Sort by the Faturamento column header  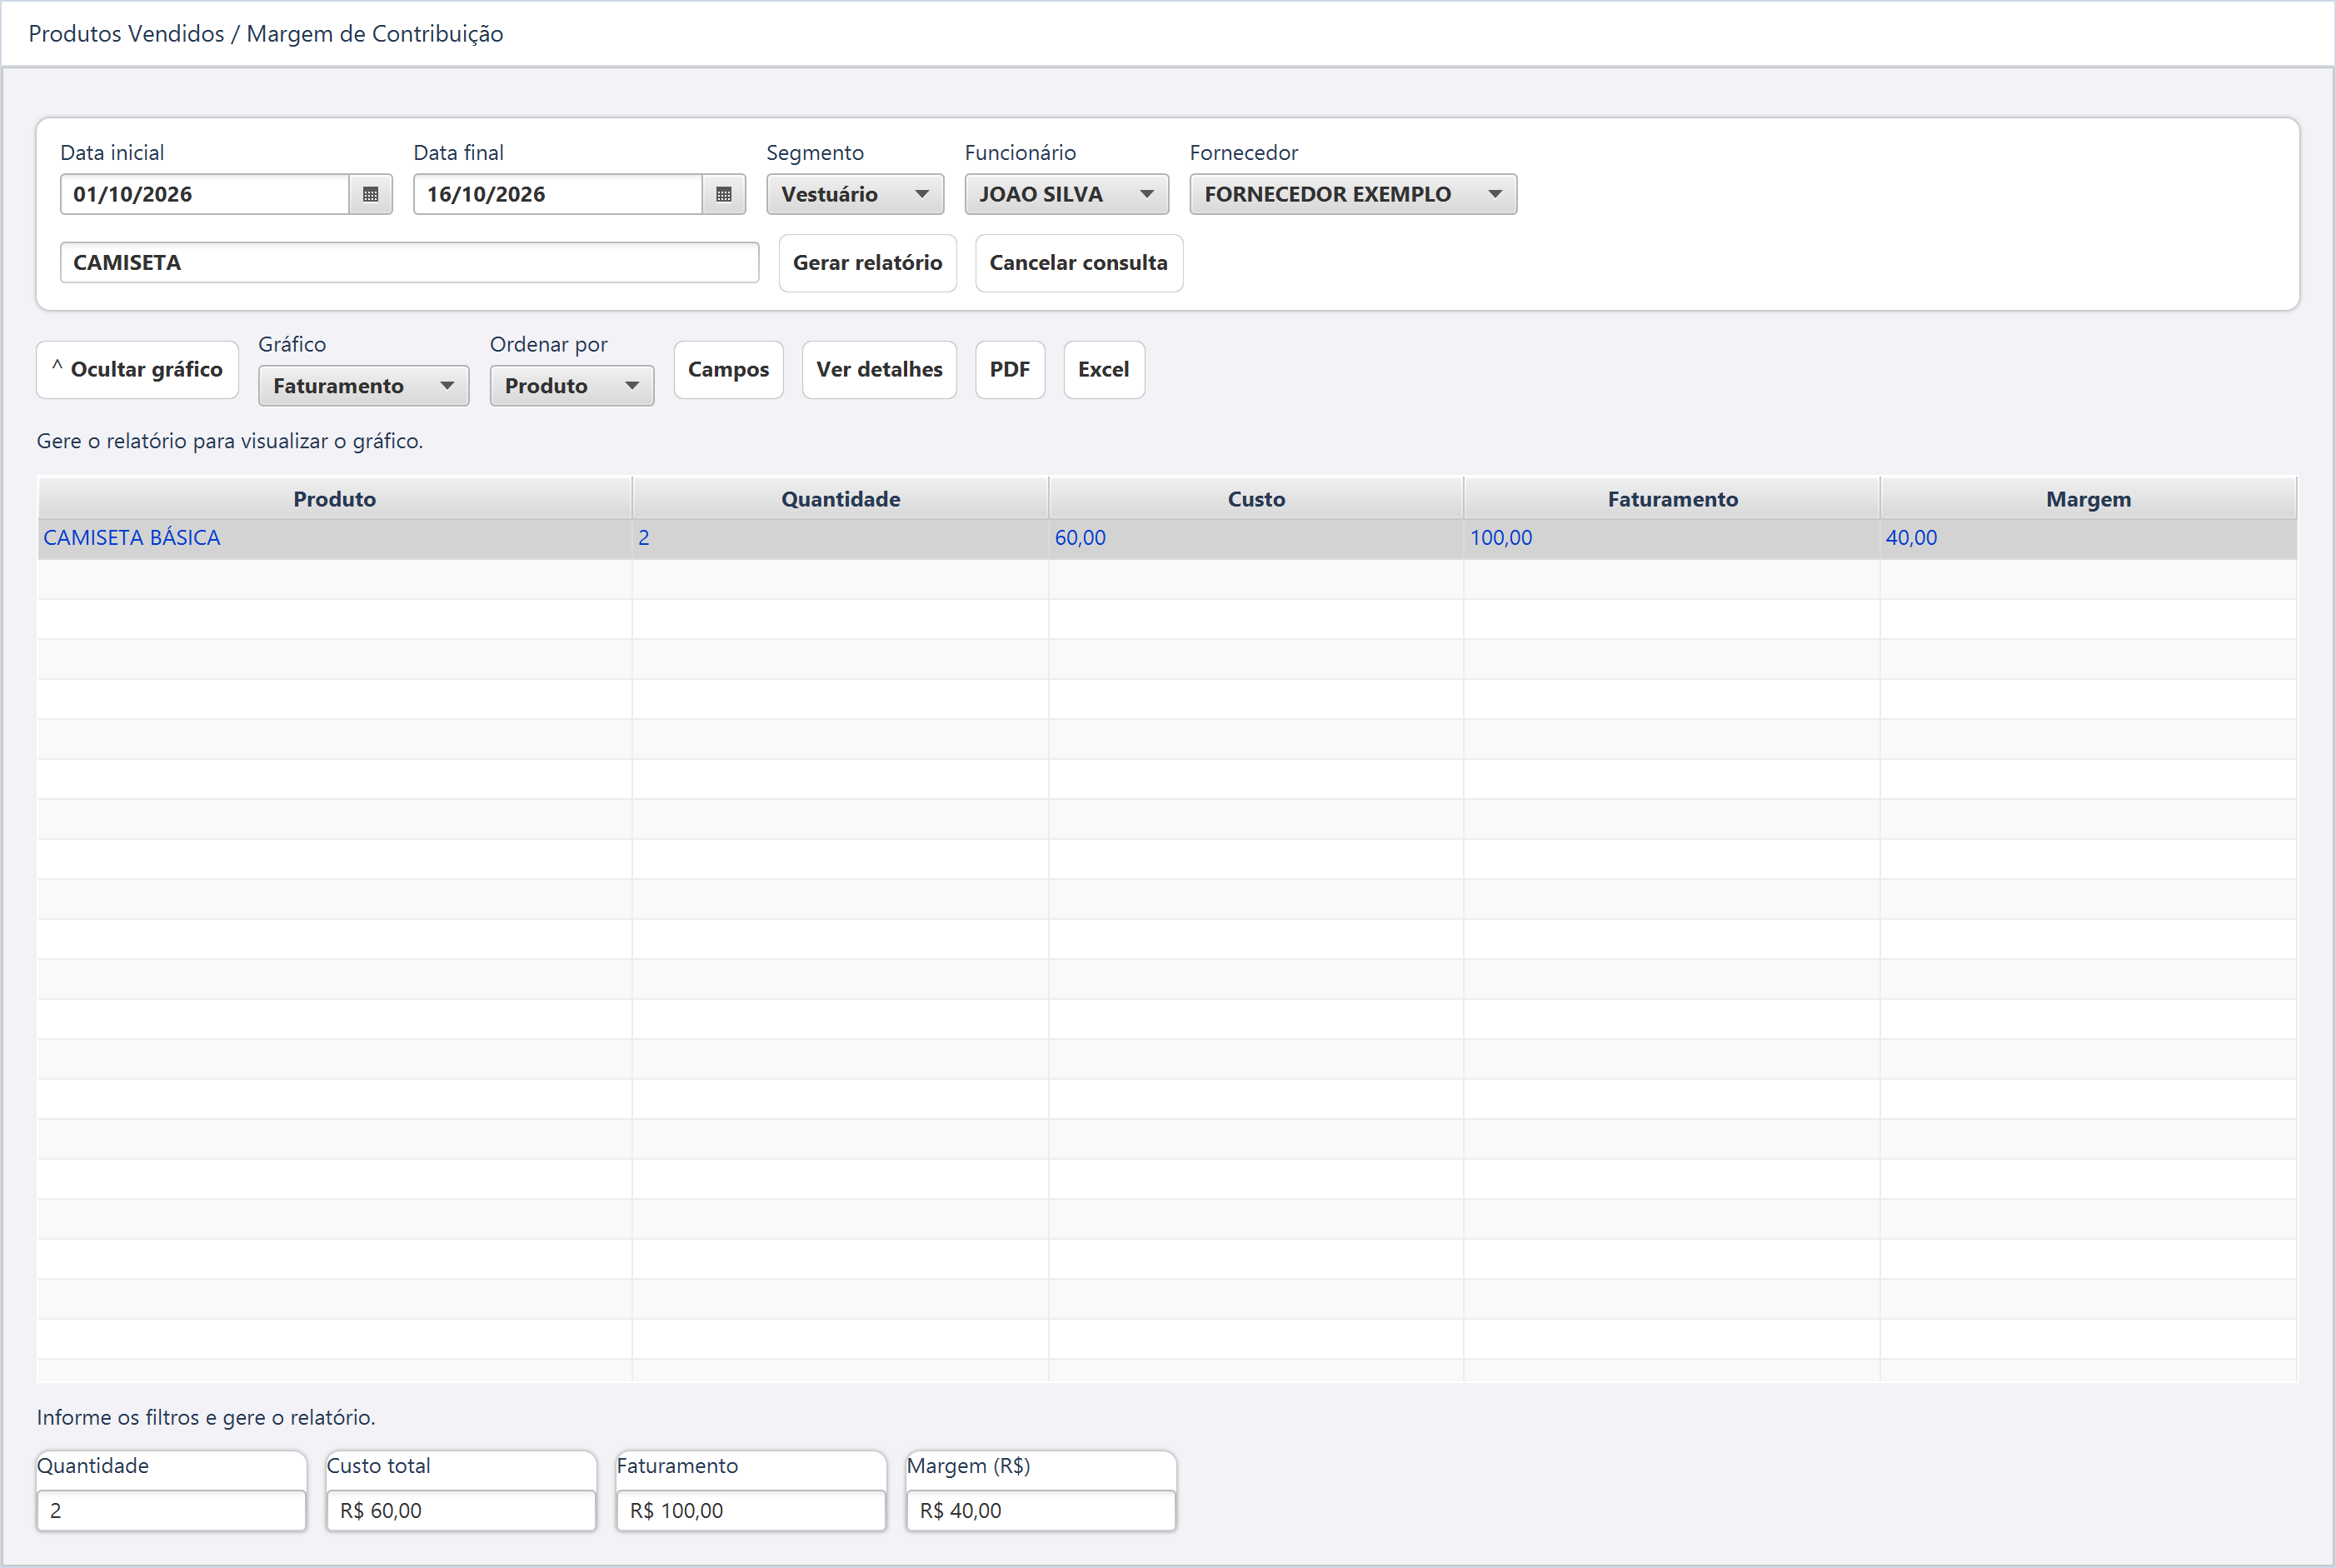pos(1673,499)
